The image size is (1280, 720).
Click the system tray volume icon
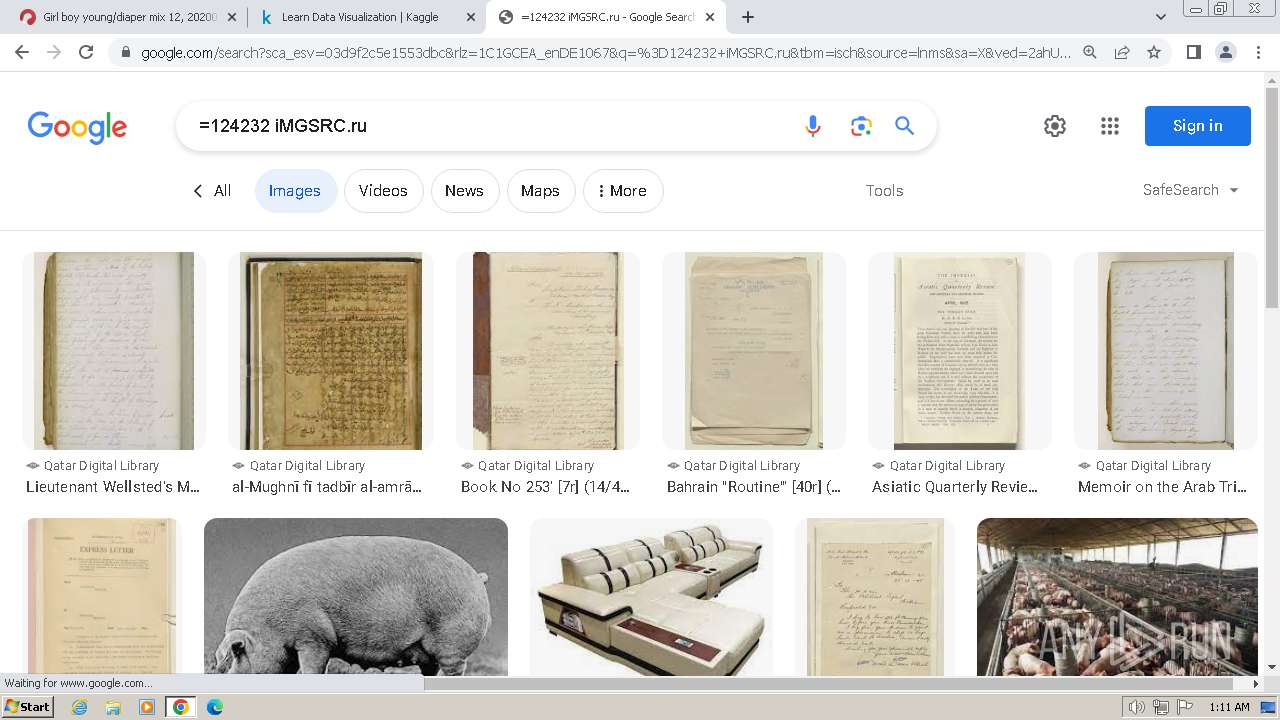click(x=1135, y=707)
